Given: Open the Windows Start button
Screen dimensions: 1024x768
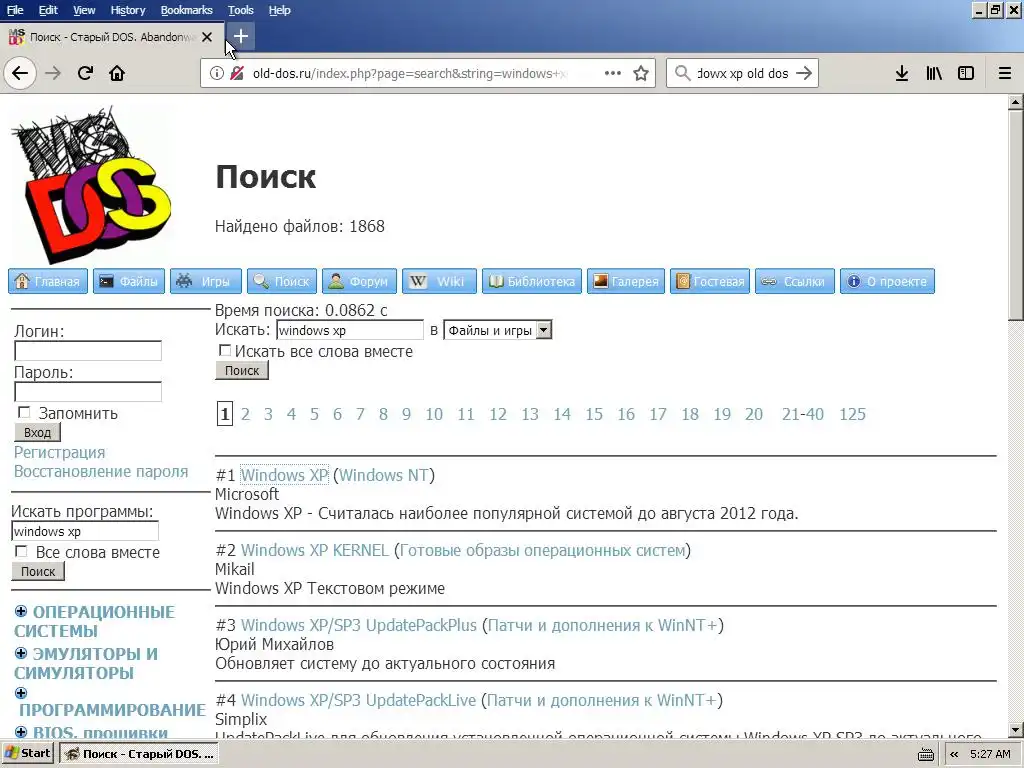Looking at the screenshot, I should (x=27, y=753).
